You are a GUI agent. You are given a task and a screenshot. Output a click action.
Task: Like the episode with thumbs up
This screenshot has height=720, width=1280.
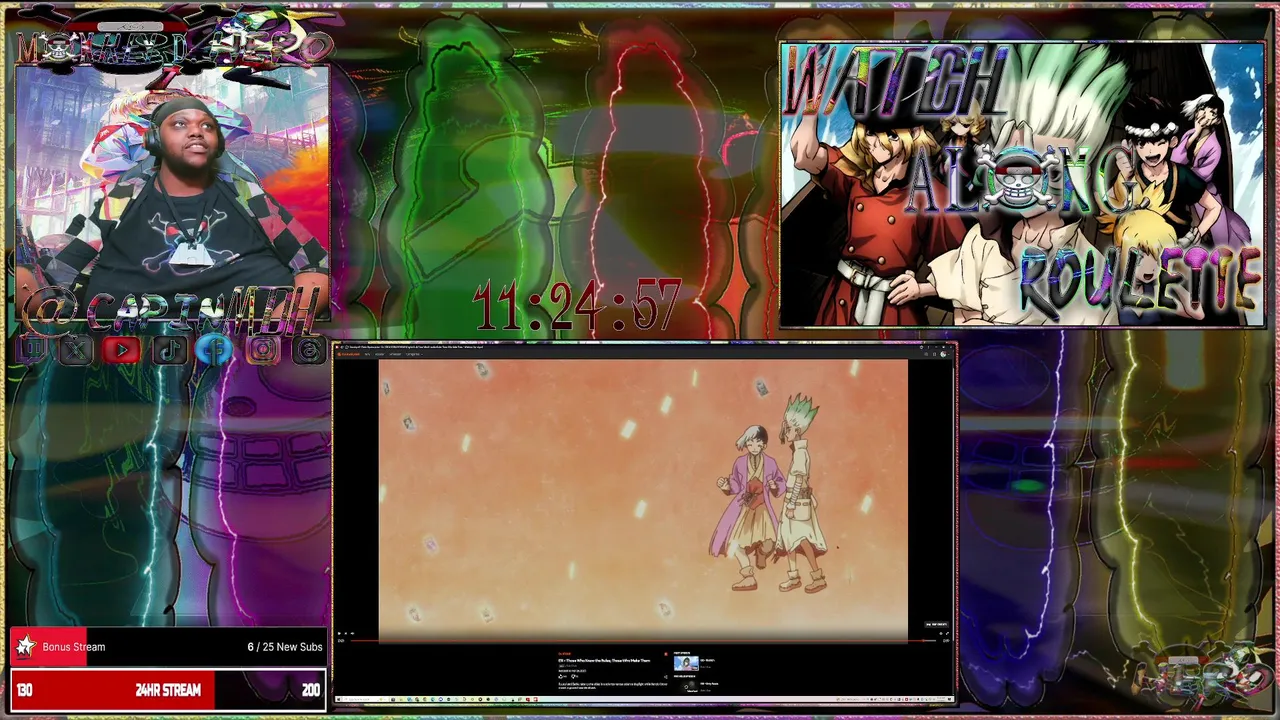tap(561, 676)
